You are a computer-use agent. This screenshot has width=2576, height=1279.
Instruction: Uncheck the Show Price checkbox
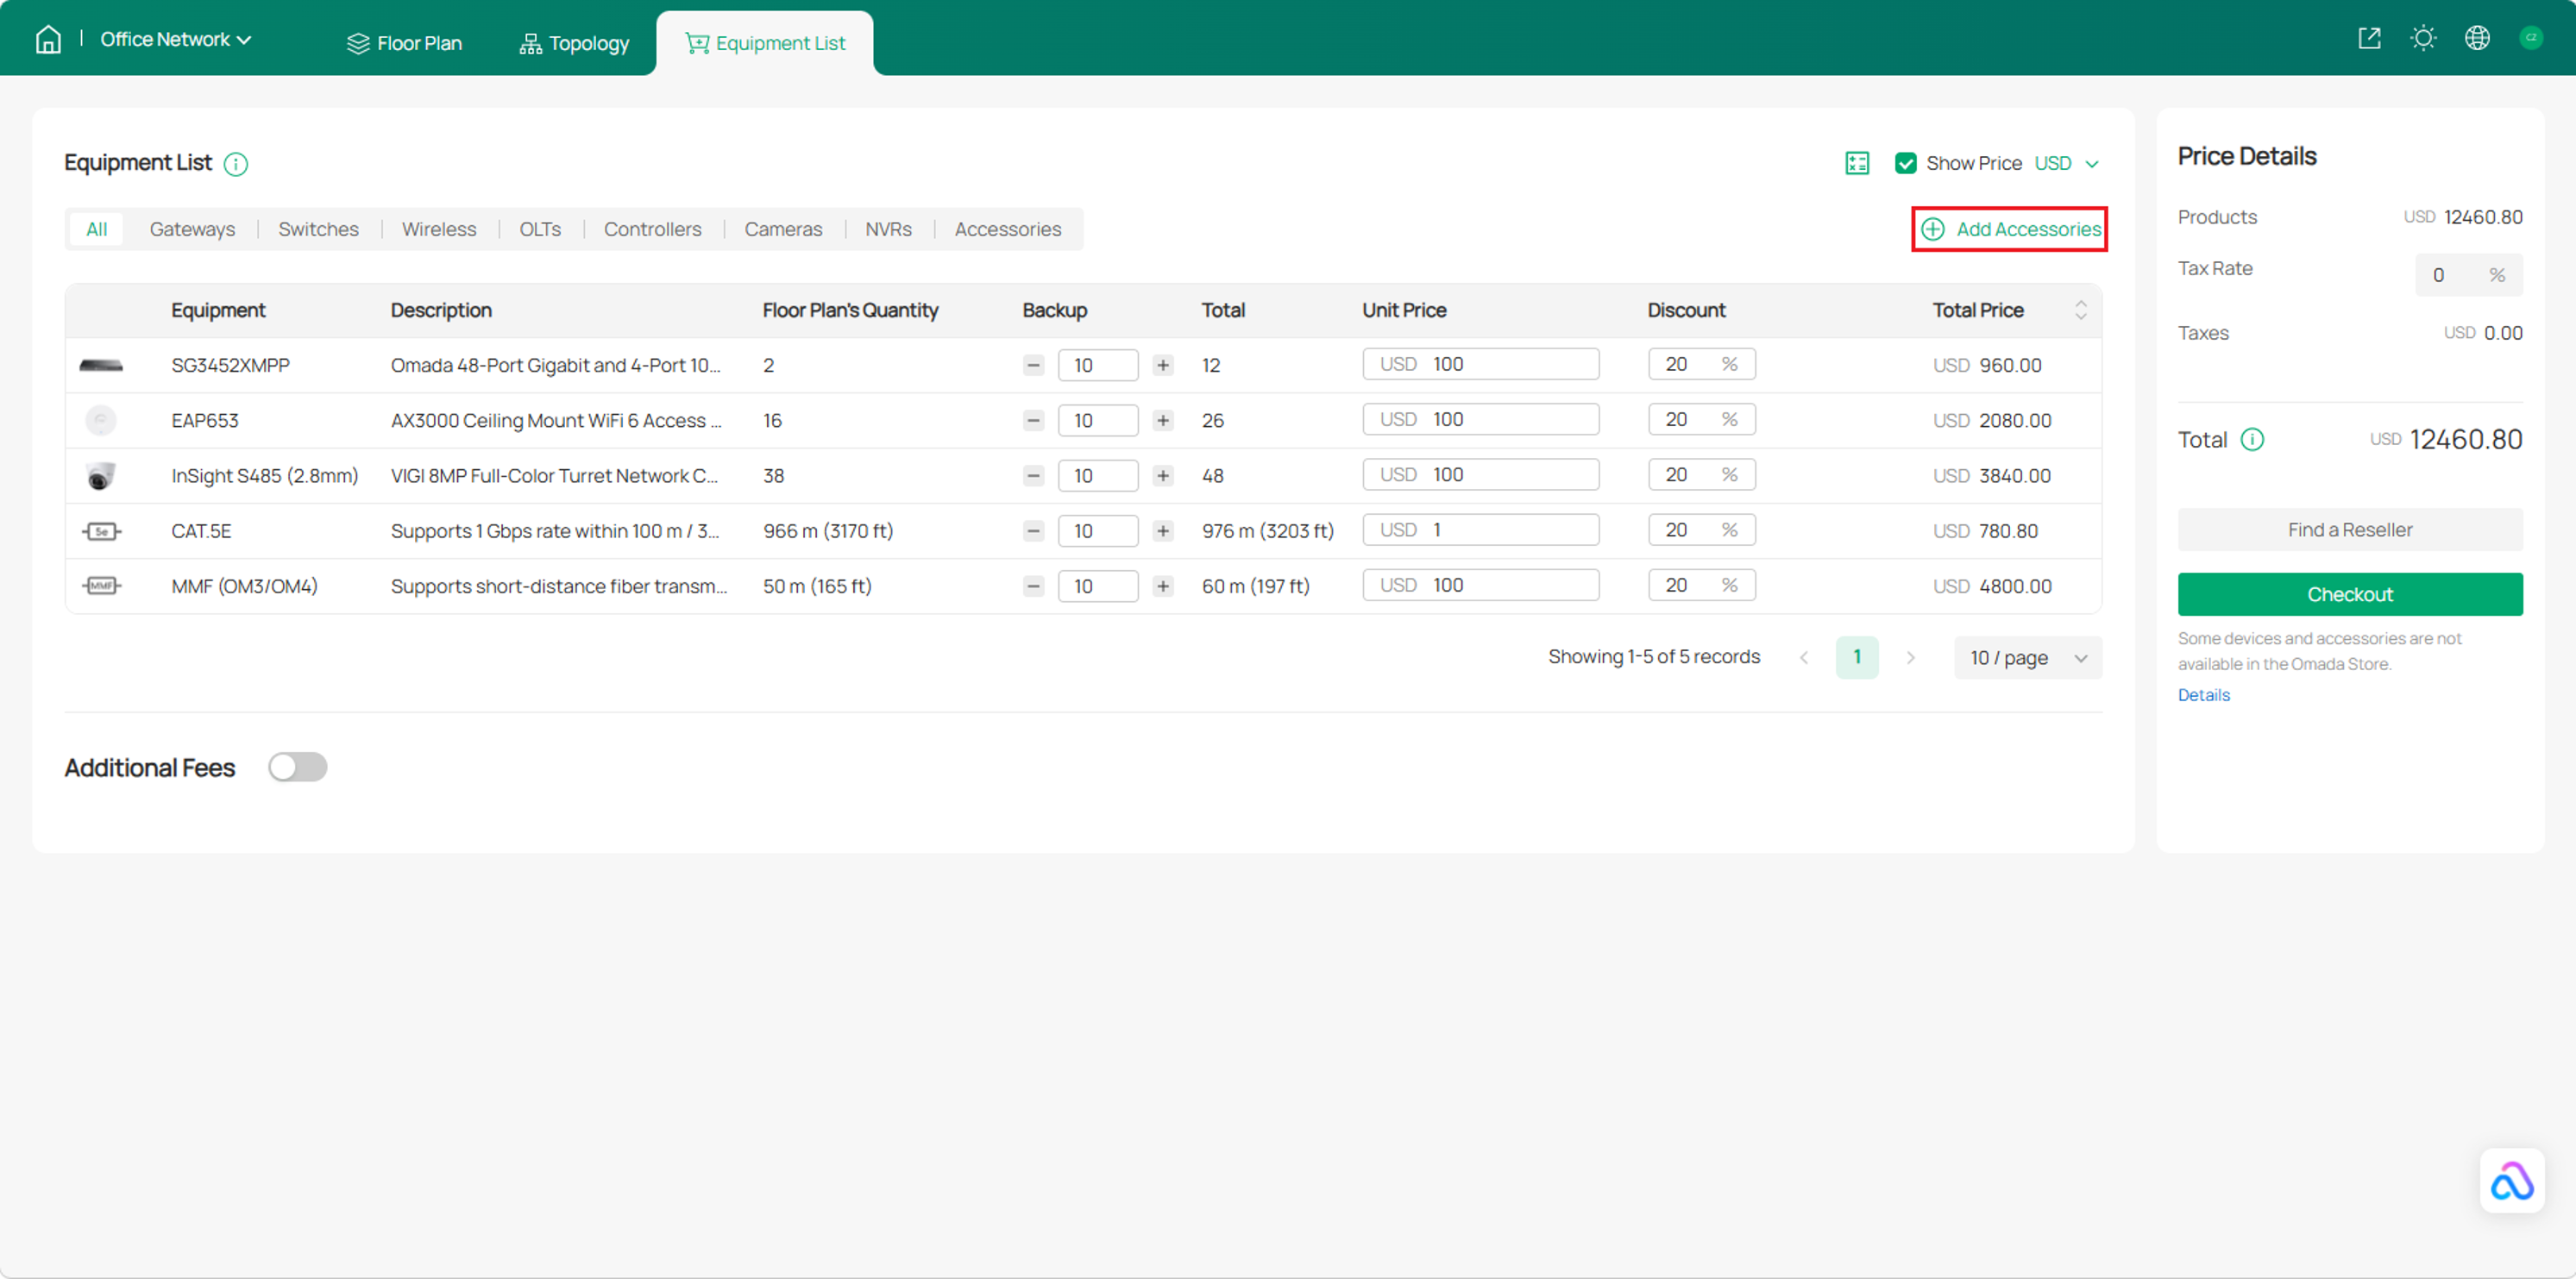tap(1905, 163)
